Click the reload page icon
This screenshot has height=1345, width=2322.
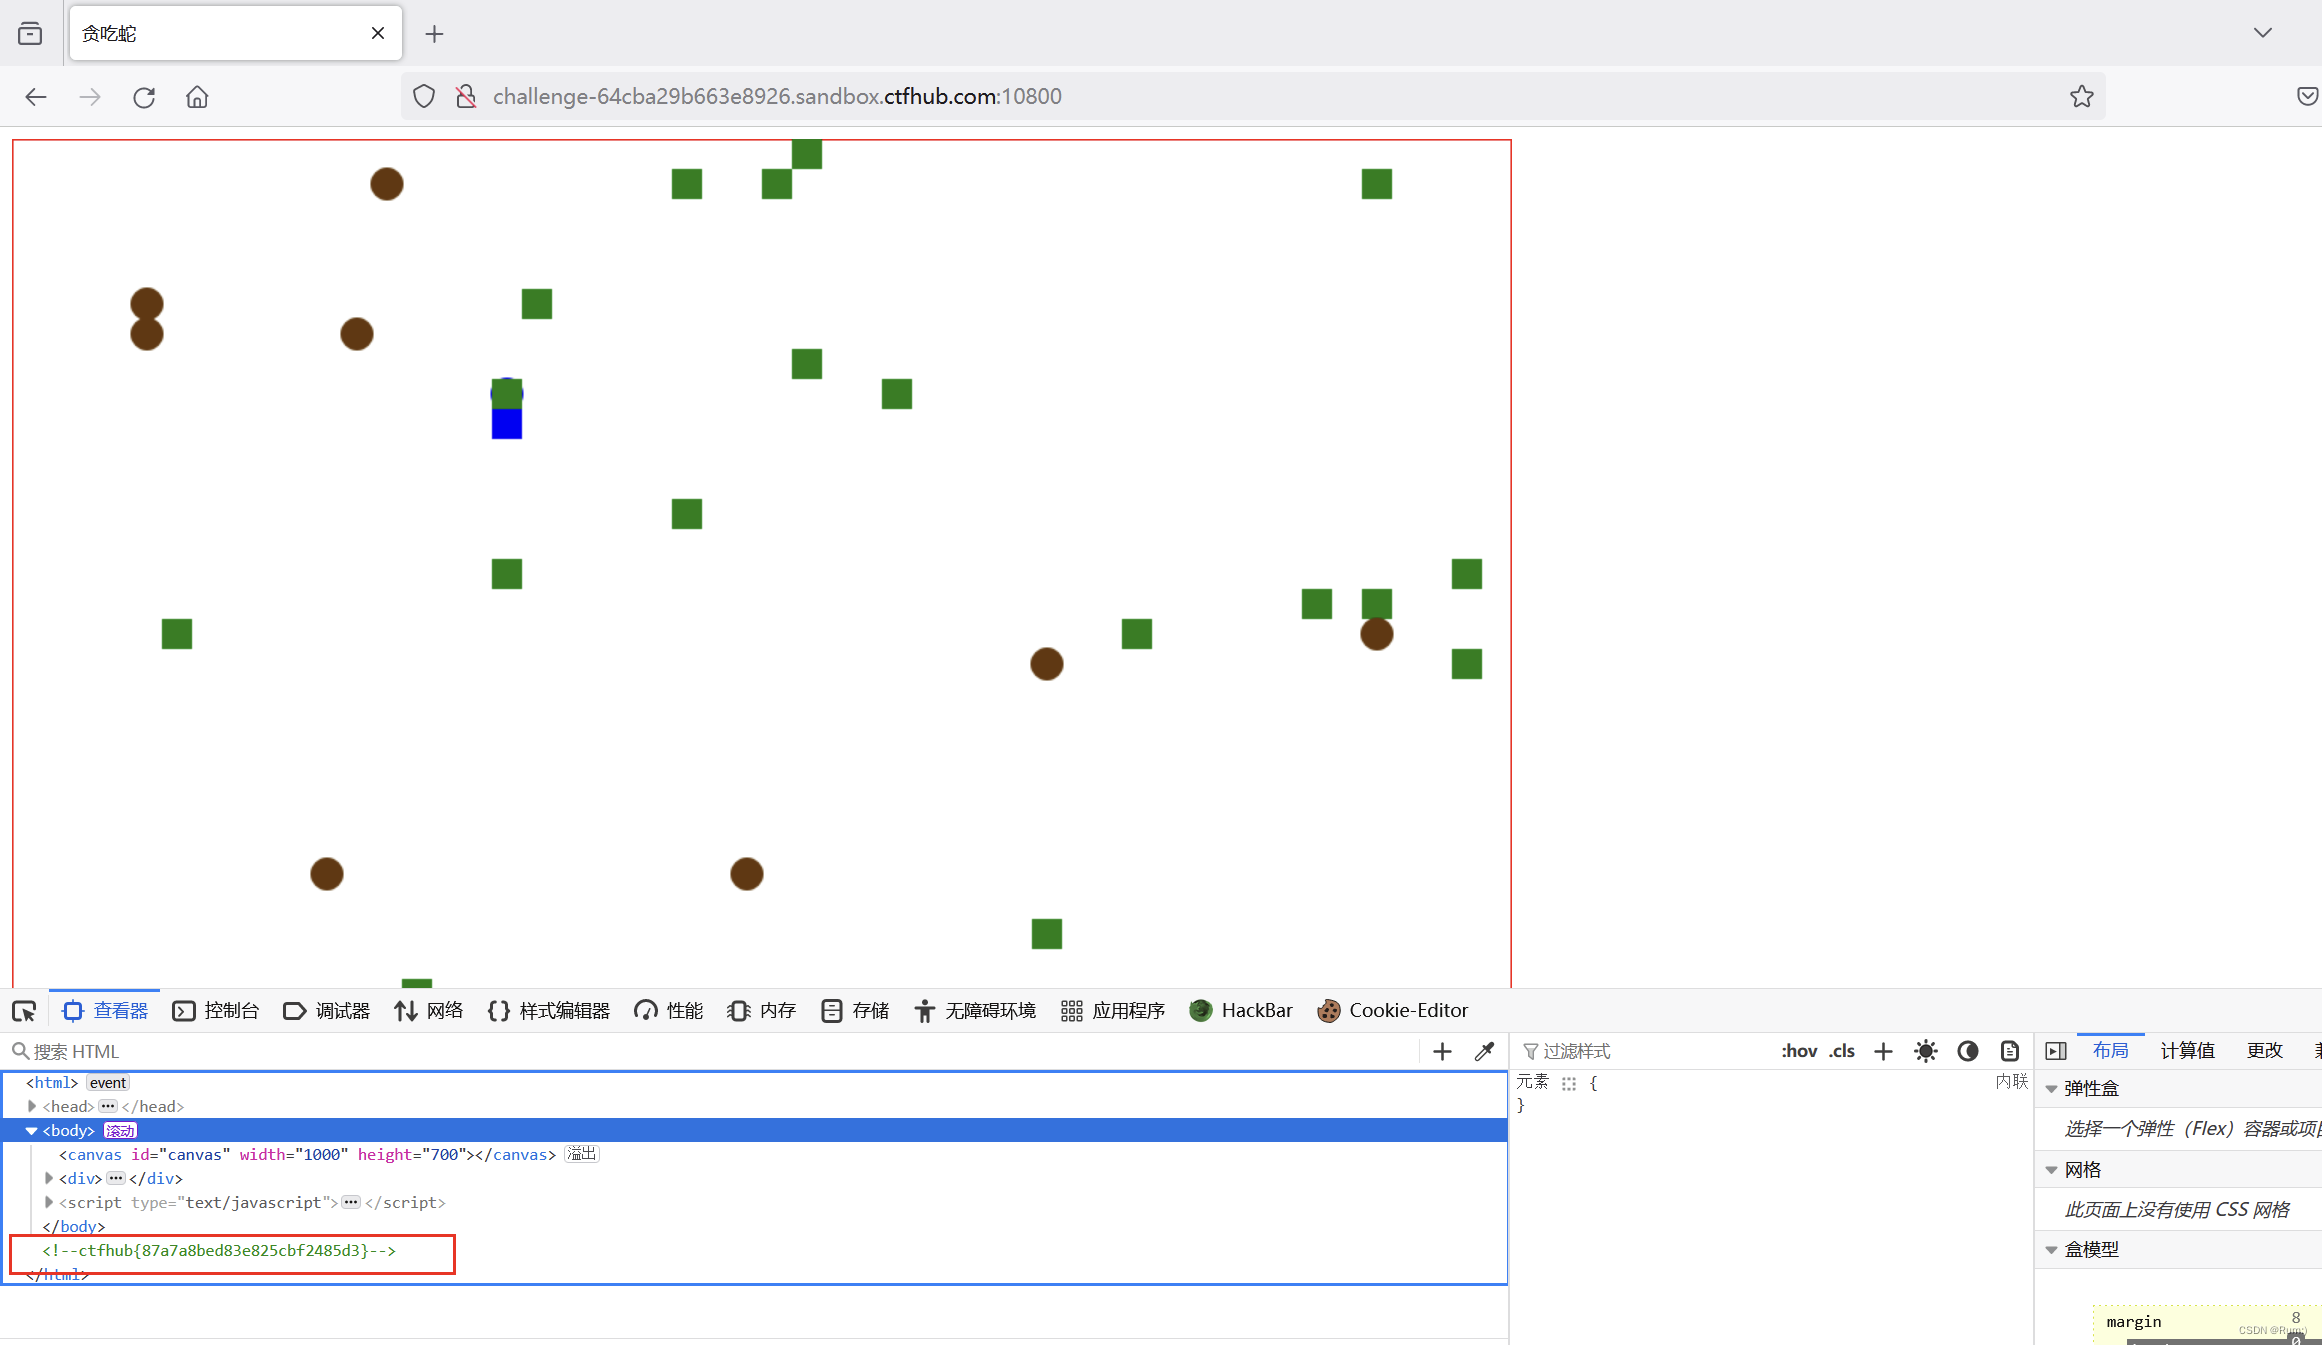pos(144,97)
